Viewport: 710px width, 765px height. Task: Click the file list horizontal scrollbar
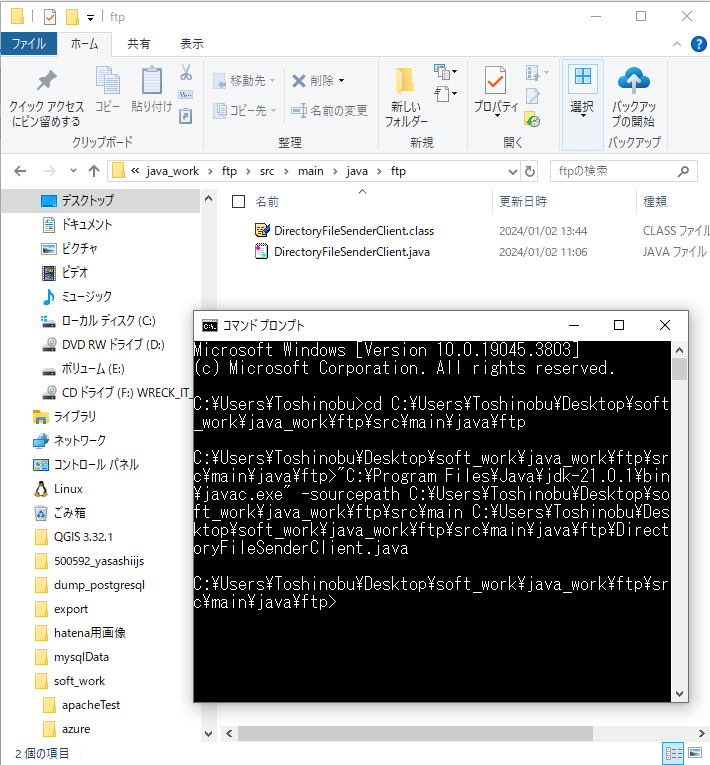(x=415, y=733)
